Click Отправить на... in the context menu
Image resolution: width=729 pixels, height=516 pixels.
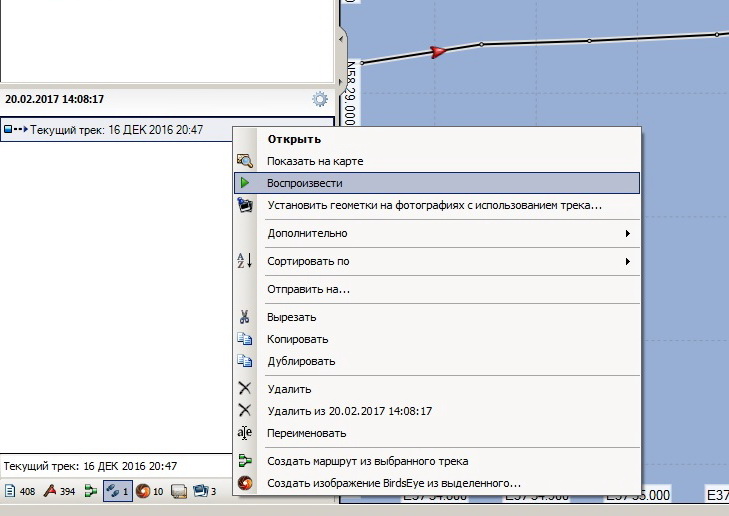click(308, 289)
